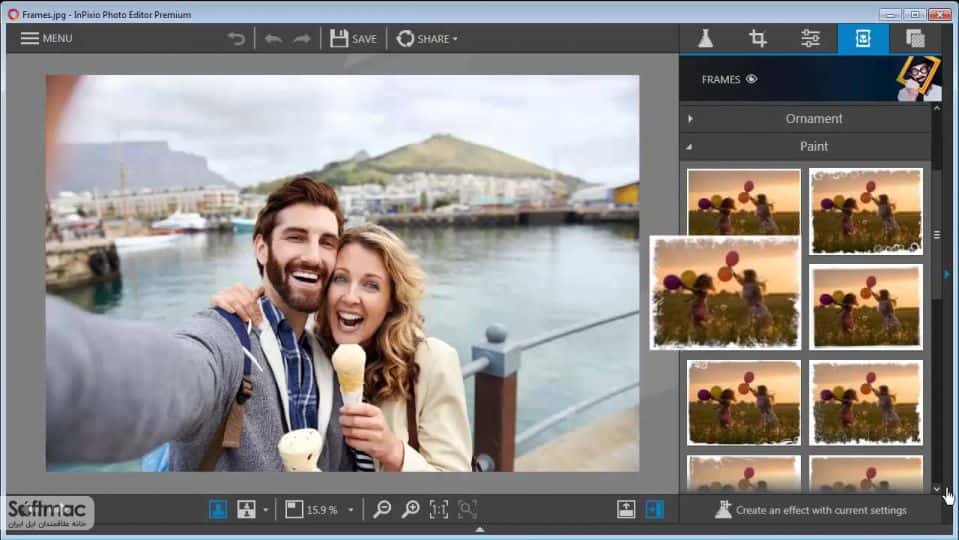Image resolution: width=959 pixels, height=540 pixels.
Task: Click the frames panel scrollbar thumb grip
Action: click(x=937, y=235)
